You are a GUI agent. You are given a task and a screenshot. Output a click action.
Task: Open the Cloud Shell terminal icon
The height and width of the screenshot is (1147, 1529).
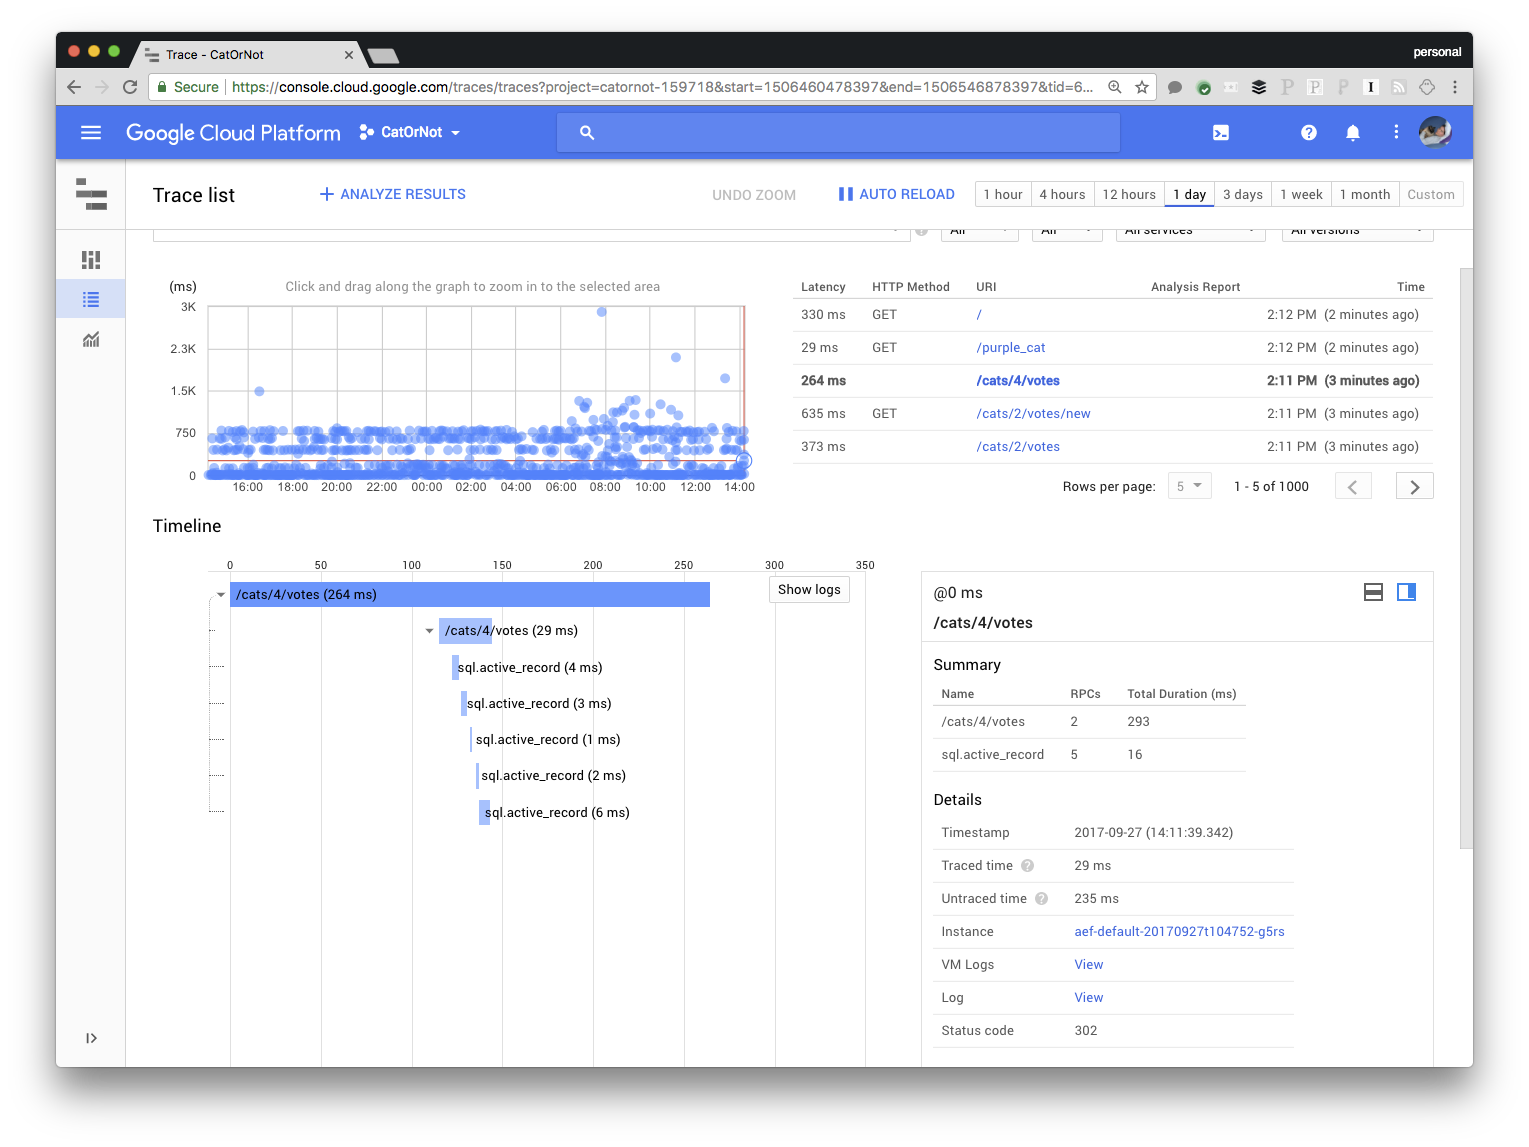pyautogui.click(x=1221, y=132)
